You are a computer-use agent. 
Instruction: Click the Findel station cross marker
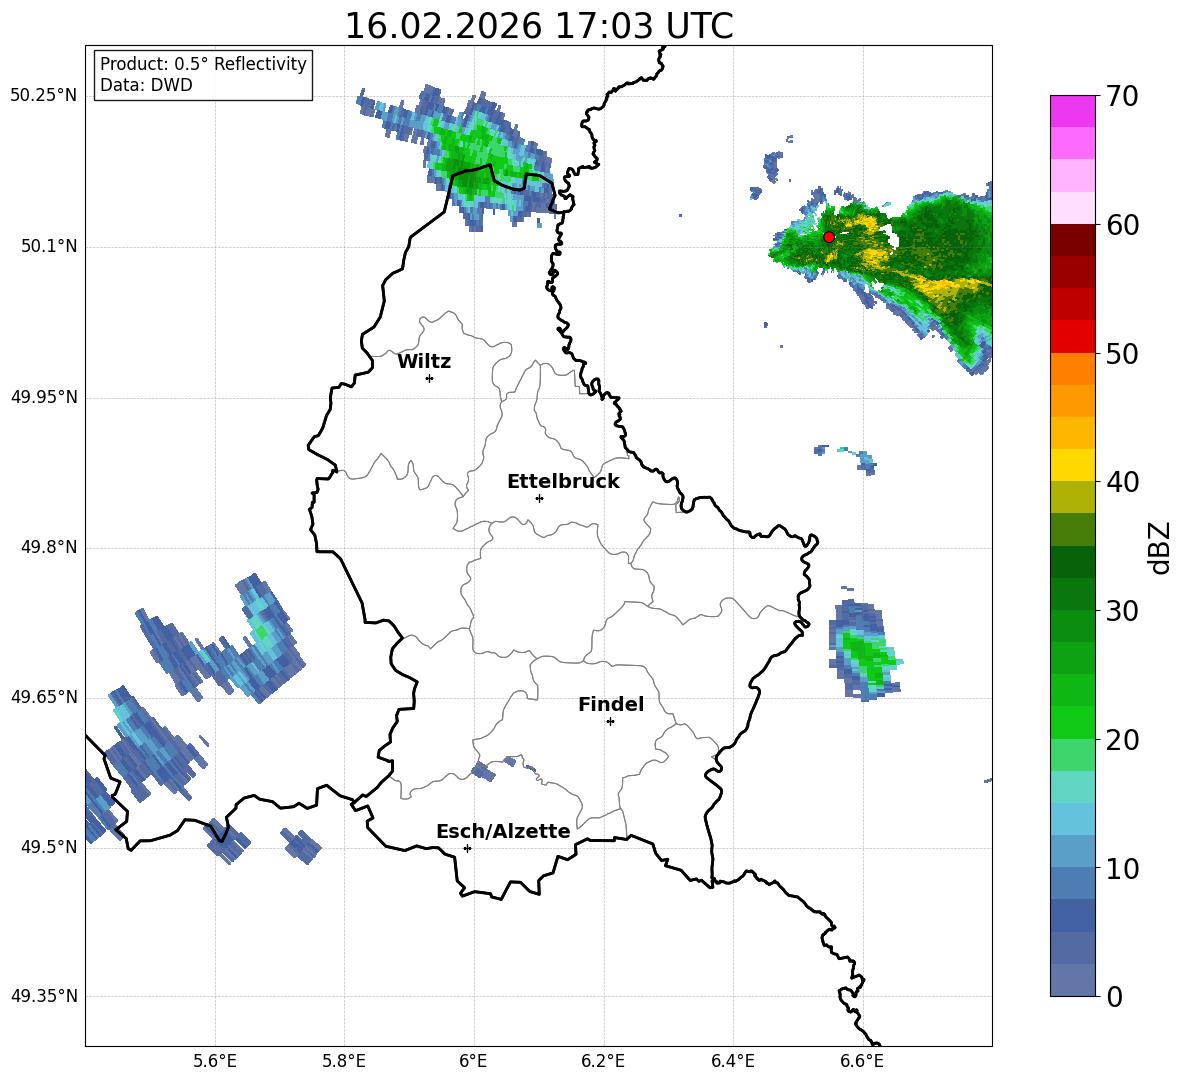(610, 722)
